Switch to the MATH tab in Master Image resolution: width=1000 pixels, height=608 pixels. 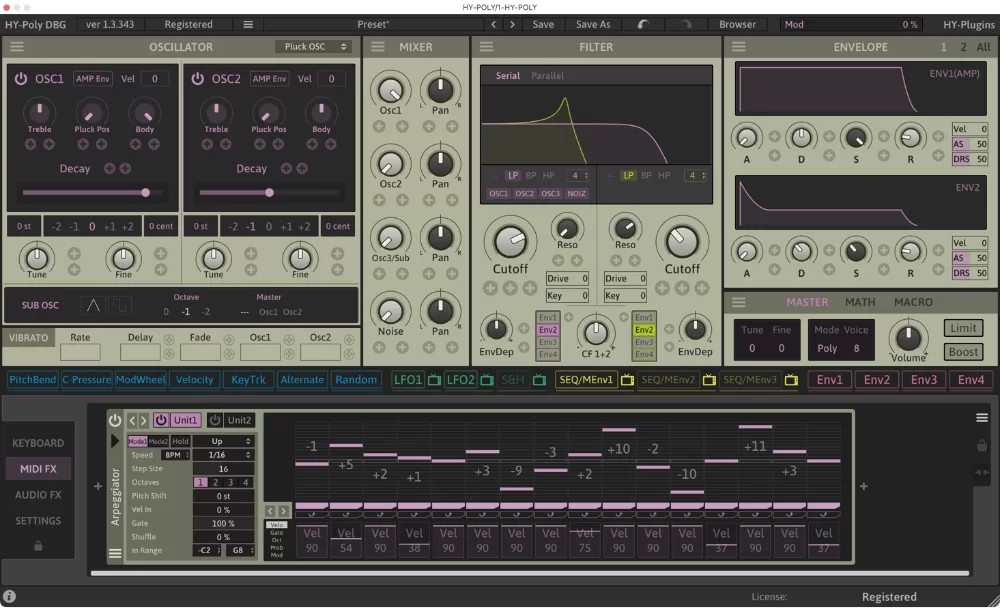[861, 301]
